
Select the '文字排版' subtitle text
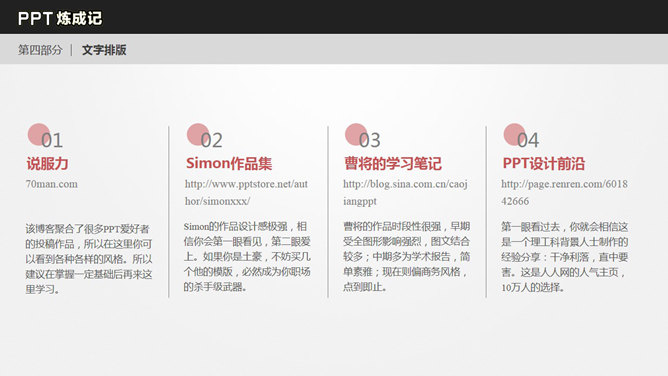point(104,50)
